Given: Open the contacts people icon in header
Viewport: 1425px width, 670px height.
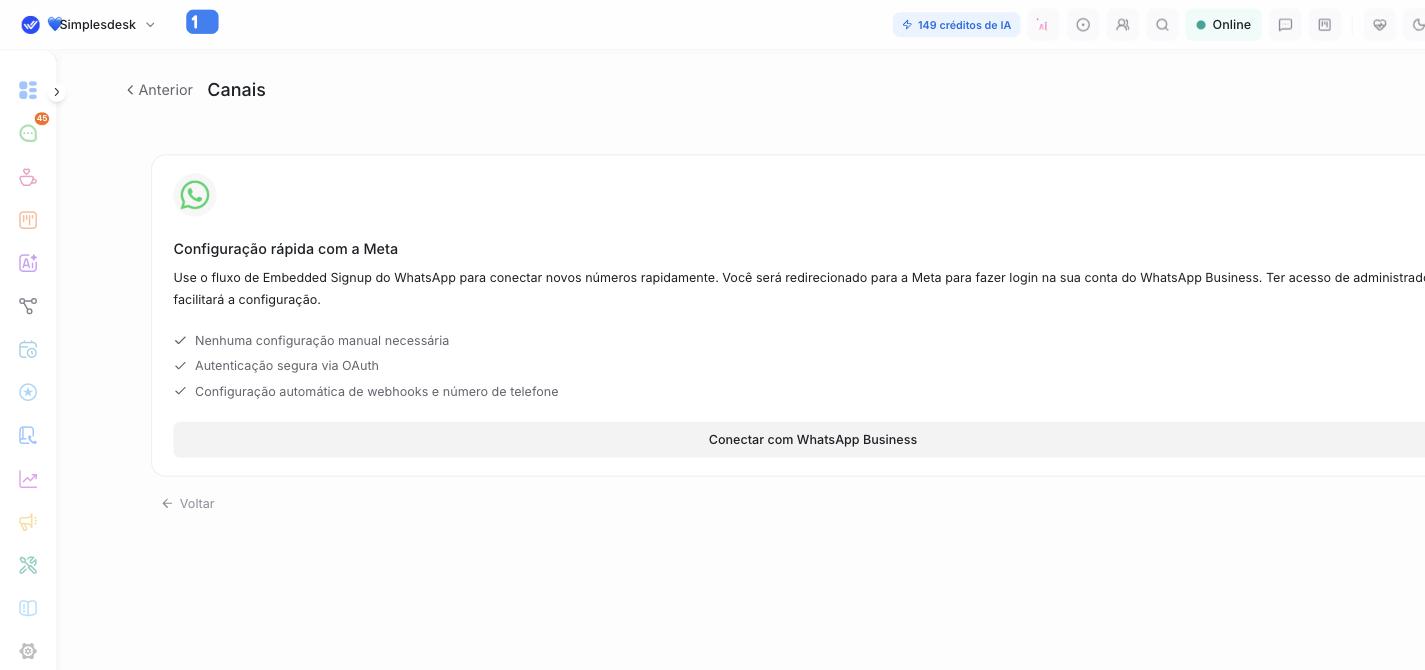Looking at the screenshot, I should [1123, 25].
